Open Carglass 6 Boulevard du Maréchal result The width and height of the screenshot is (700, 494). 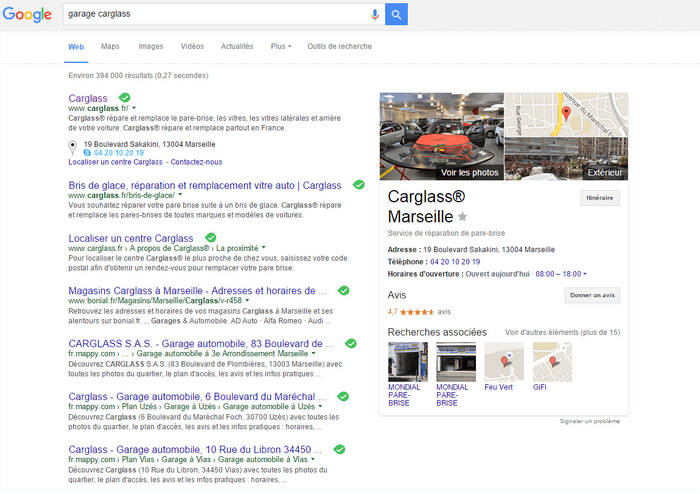tap(197, 397)
